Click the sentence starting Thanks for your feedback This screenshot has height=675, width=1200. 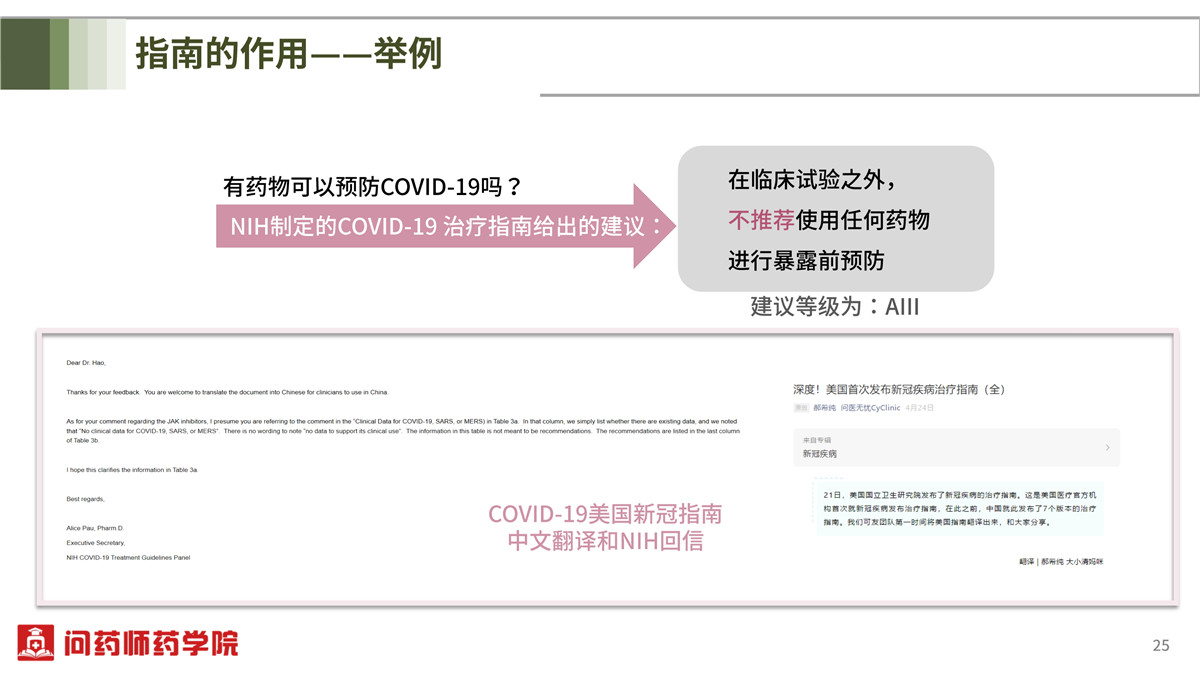[227, 392]
